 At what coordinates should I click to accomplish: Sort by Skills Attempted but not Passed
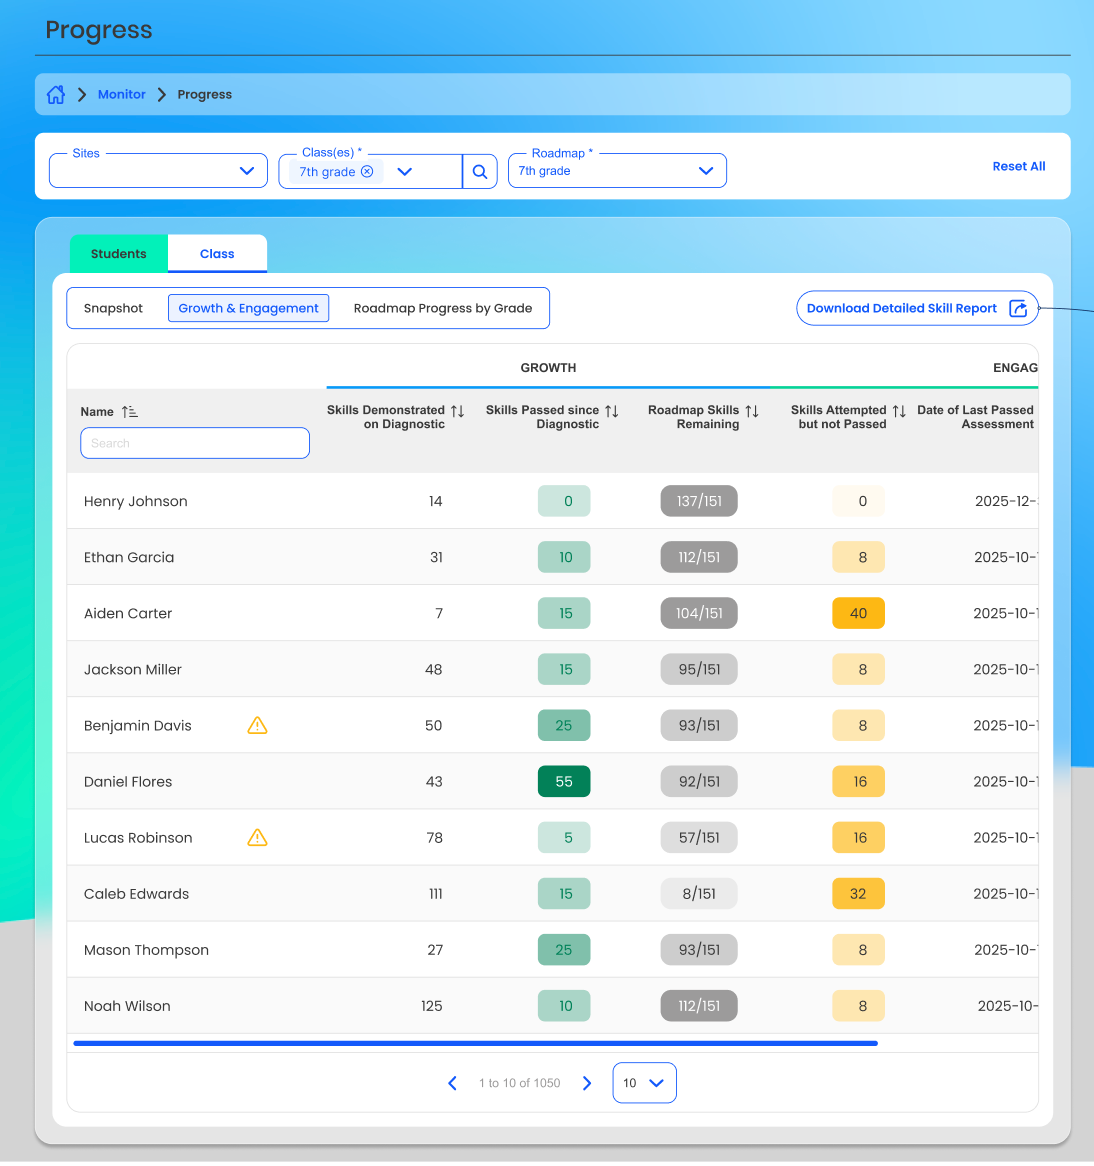(899, 410)
